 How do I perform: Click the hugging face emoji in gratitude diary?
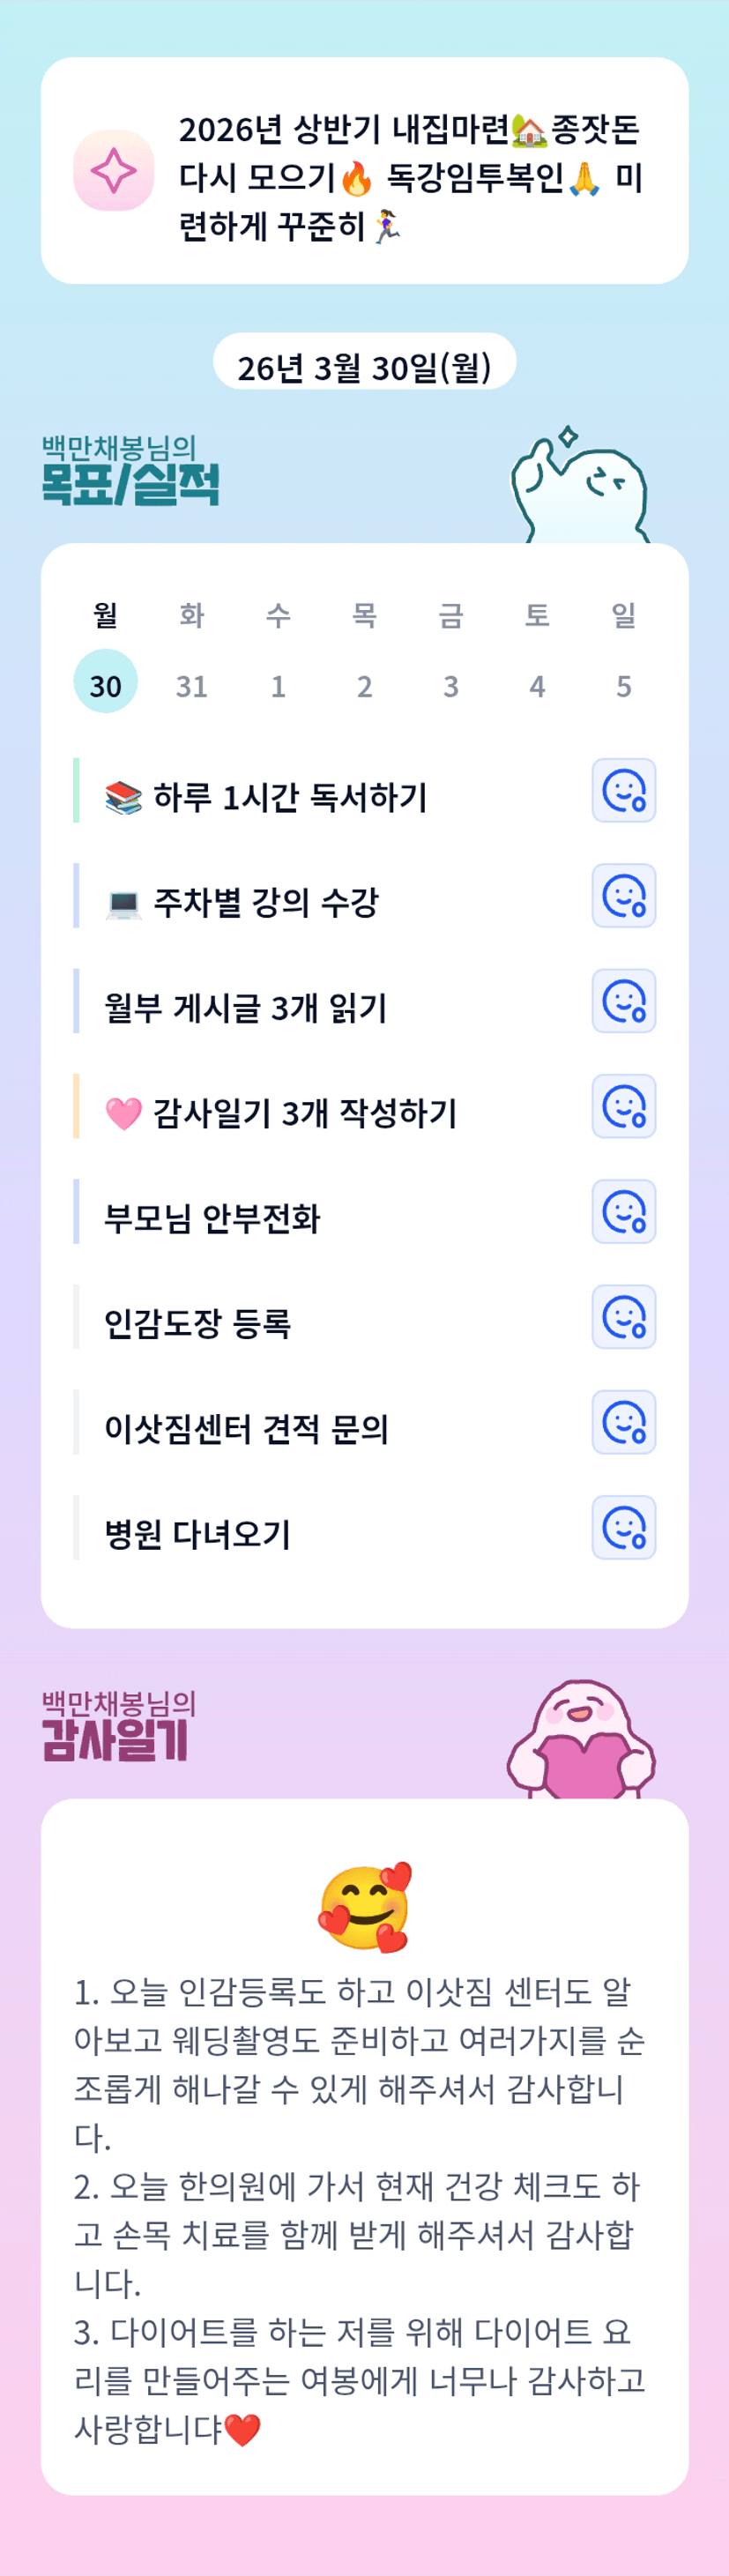coord(365,1906)
